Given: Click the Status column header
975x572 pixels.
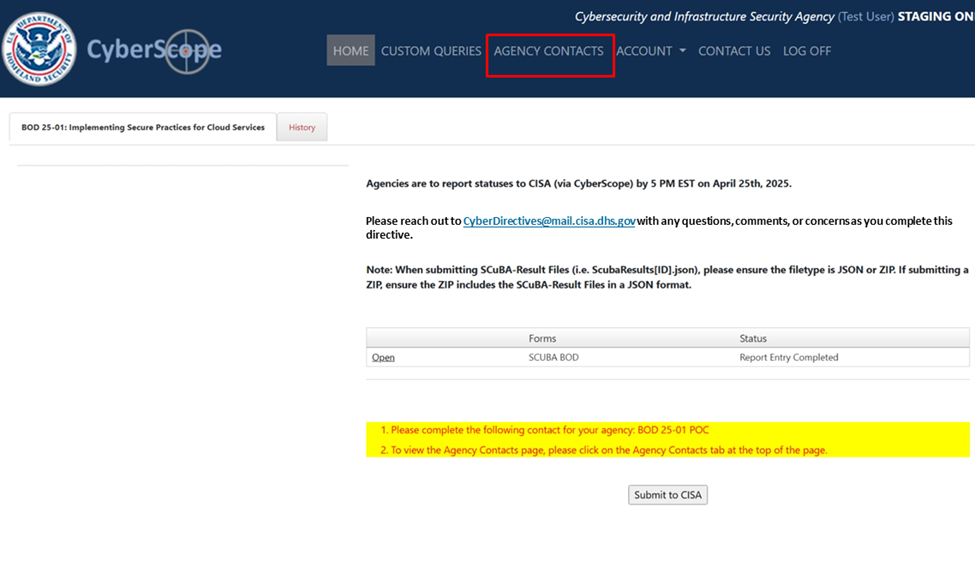Looking at the screenshot, I should click(753, 338).
